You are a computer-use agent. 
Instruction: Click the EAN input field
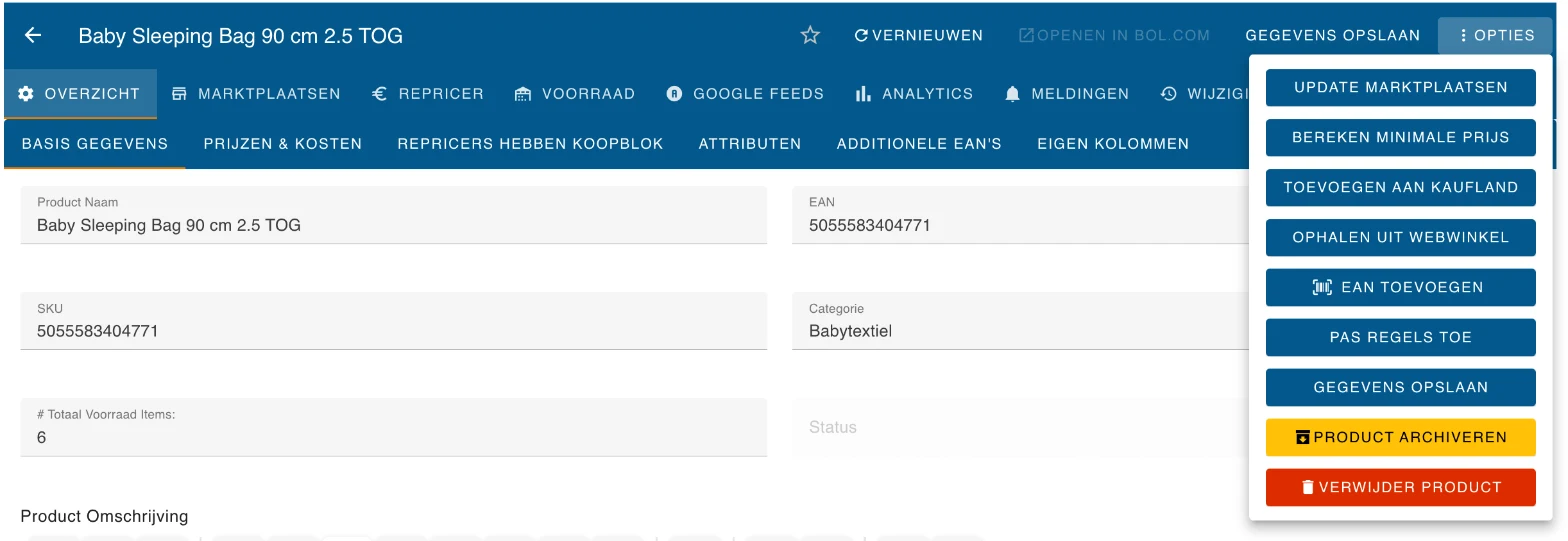coord(1020,215)
